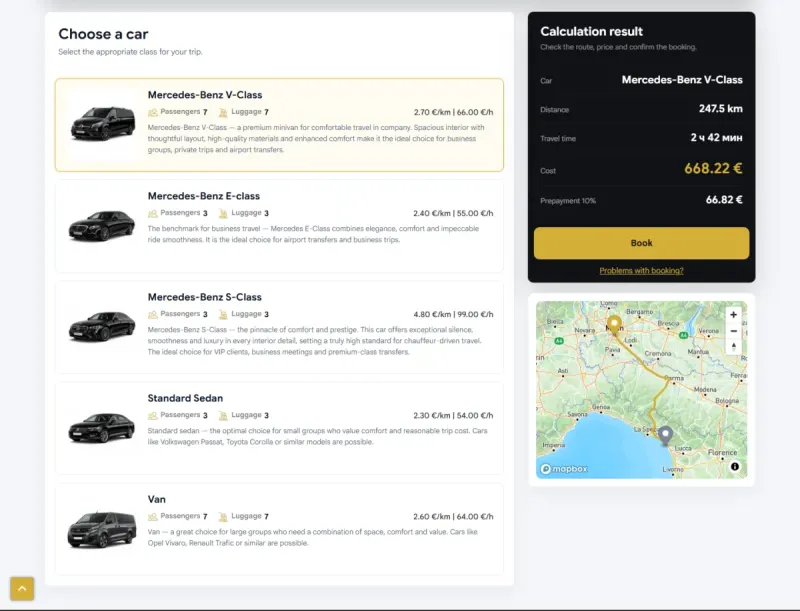This screenshot has height=611, width=800.
Task: Select the Standard Sedan car image
Action: tap(102, 427)
